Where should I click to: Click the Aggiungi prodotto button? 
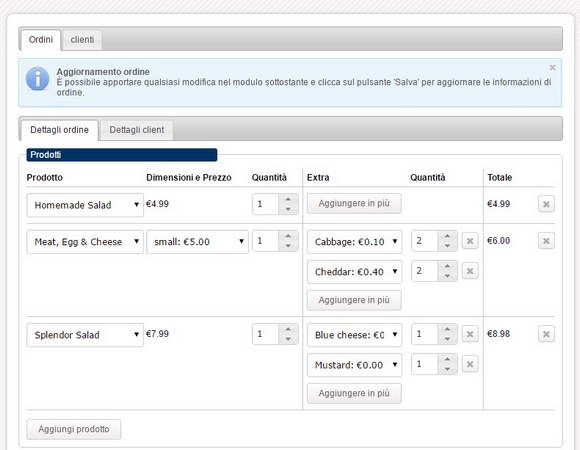(x=74, y=429)
